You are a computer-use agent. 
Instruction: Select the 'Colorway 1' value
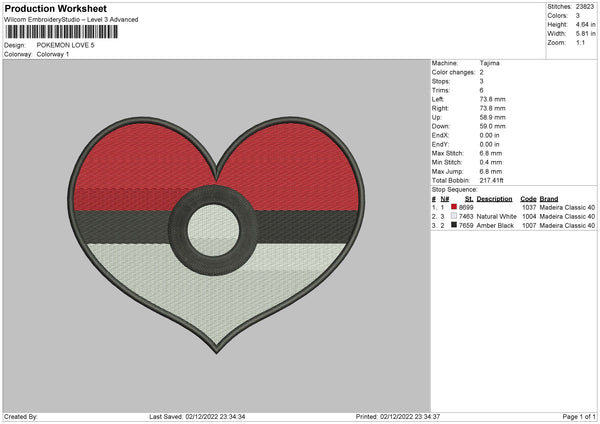(53, 54)
